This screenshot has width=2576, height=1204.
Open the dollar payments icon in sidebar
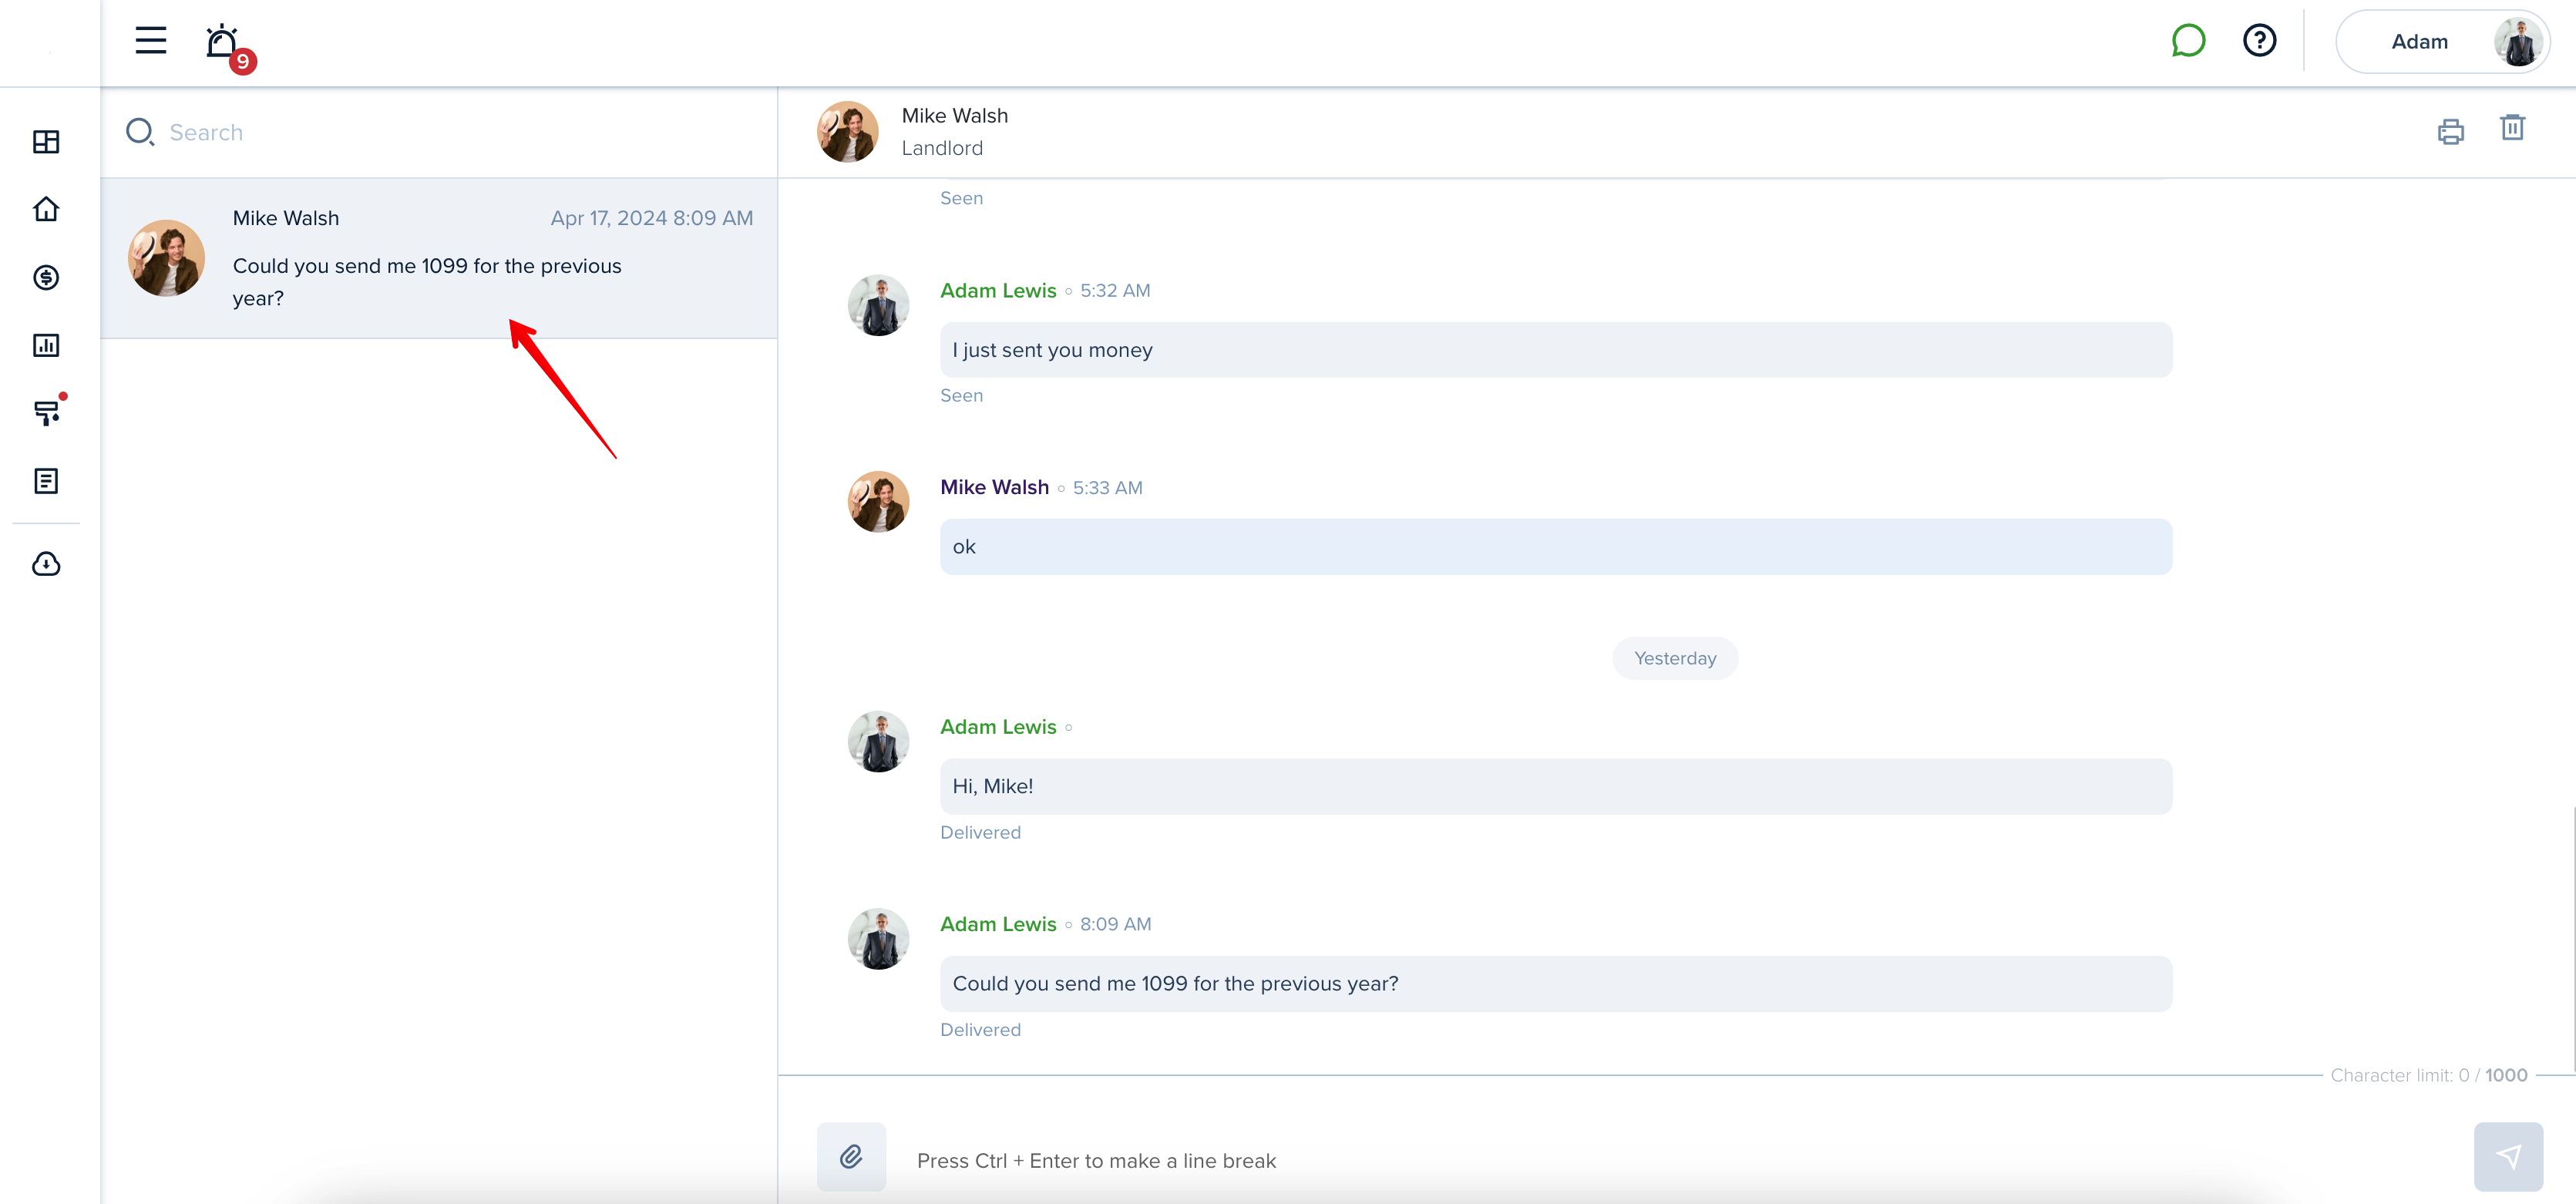click(46, 277)
